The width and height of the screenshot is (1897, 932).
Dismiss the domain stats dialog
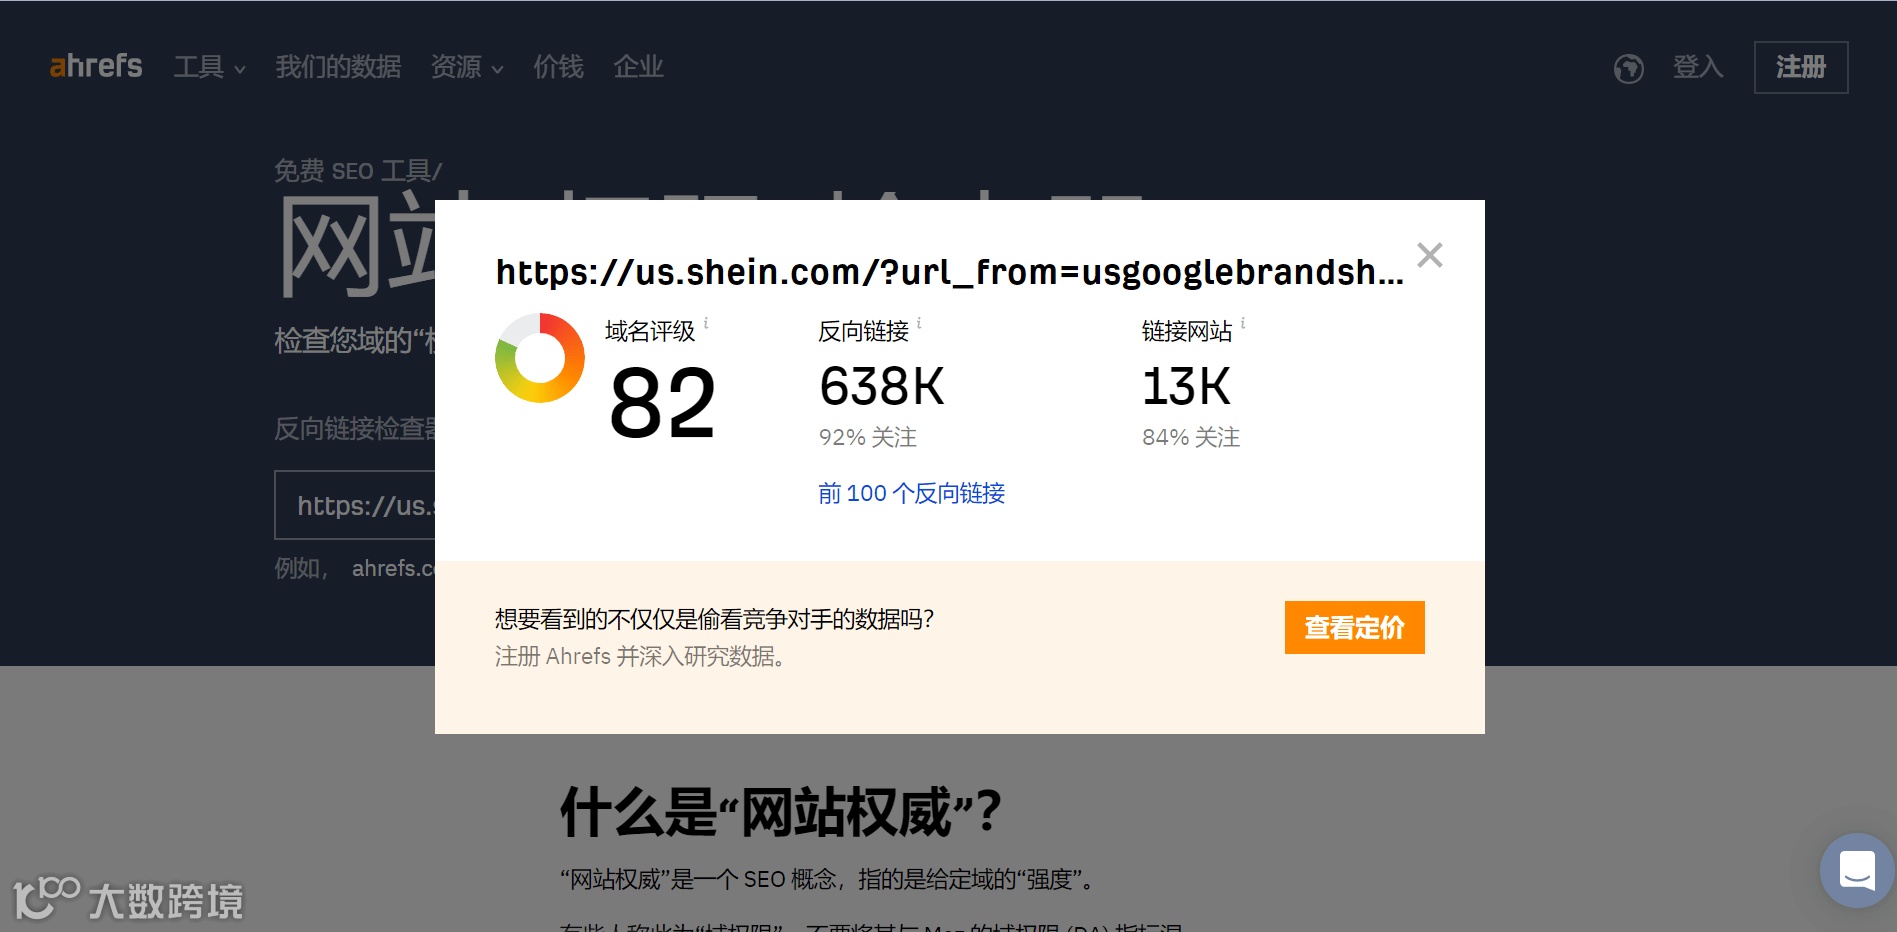coord(1430,255)
